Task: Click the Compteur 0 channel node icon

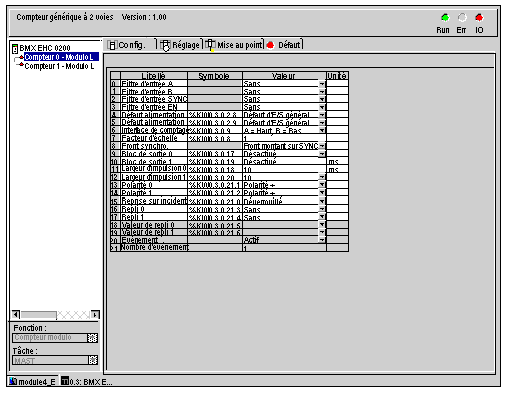Action: (x=21, y=57)
